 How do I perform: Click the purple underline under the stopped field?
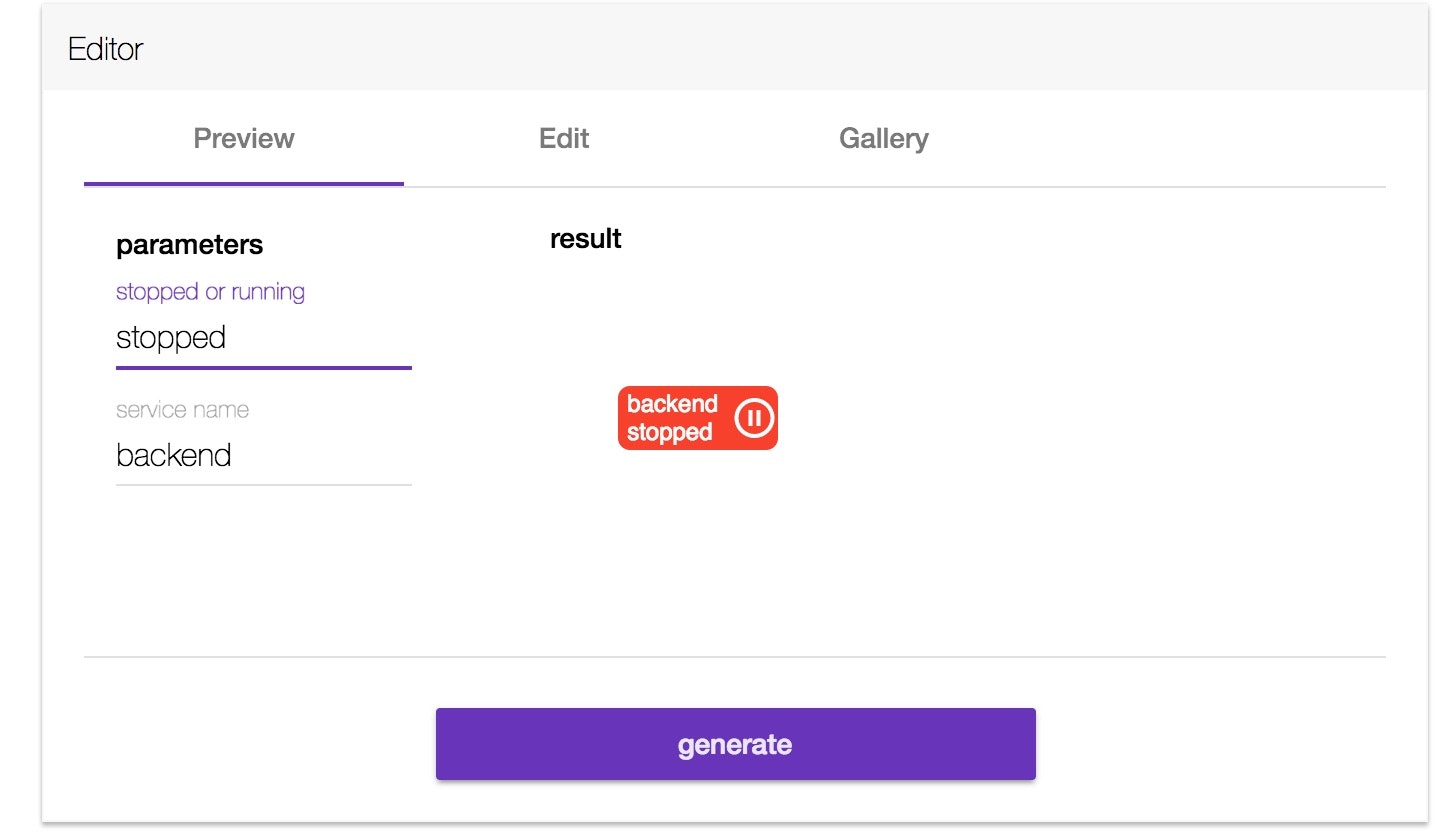(263, 369)
